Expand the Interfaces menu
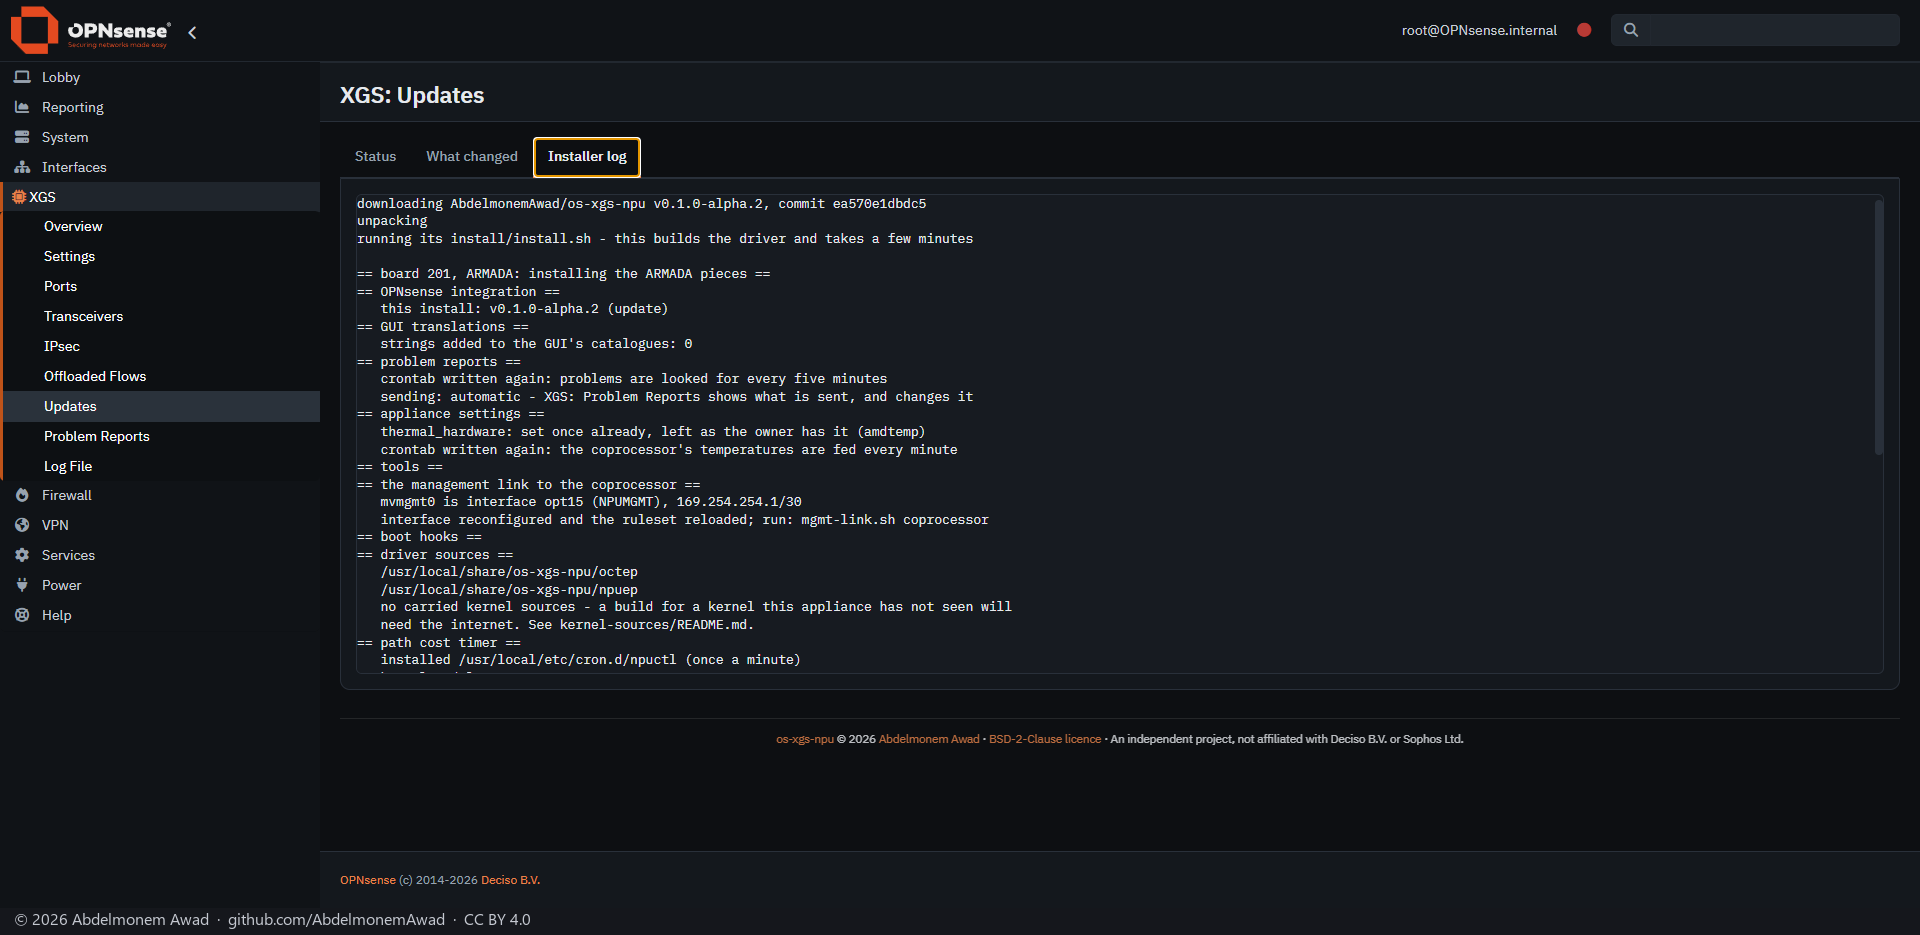 click(160, 167)
